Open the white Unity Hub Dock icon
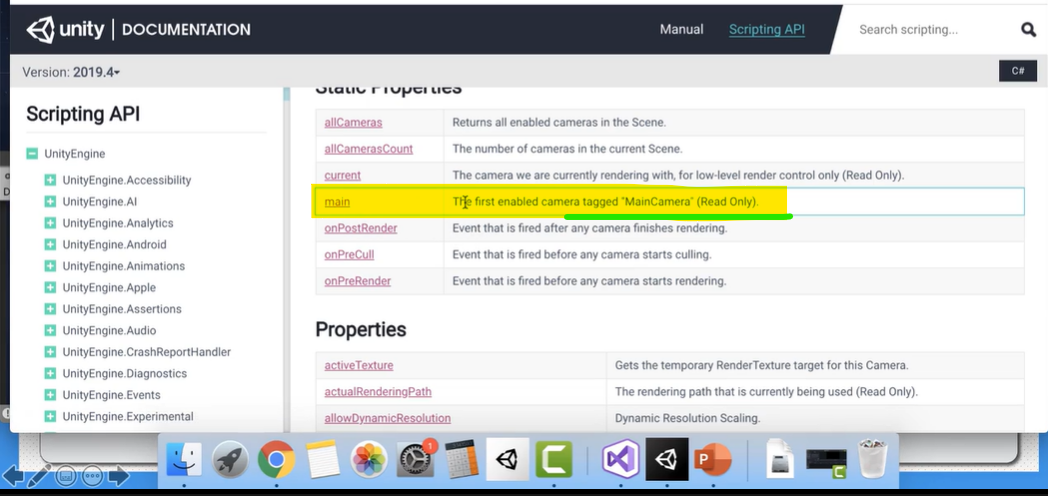 coord(508,459)
